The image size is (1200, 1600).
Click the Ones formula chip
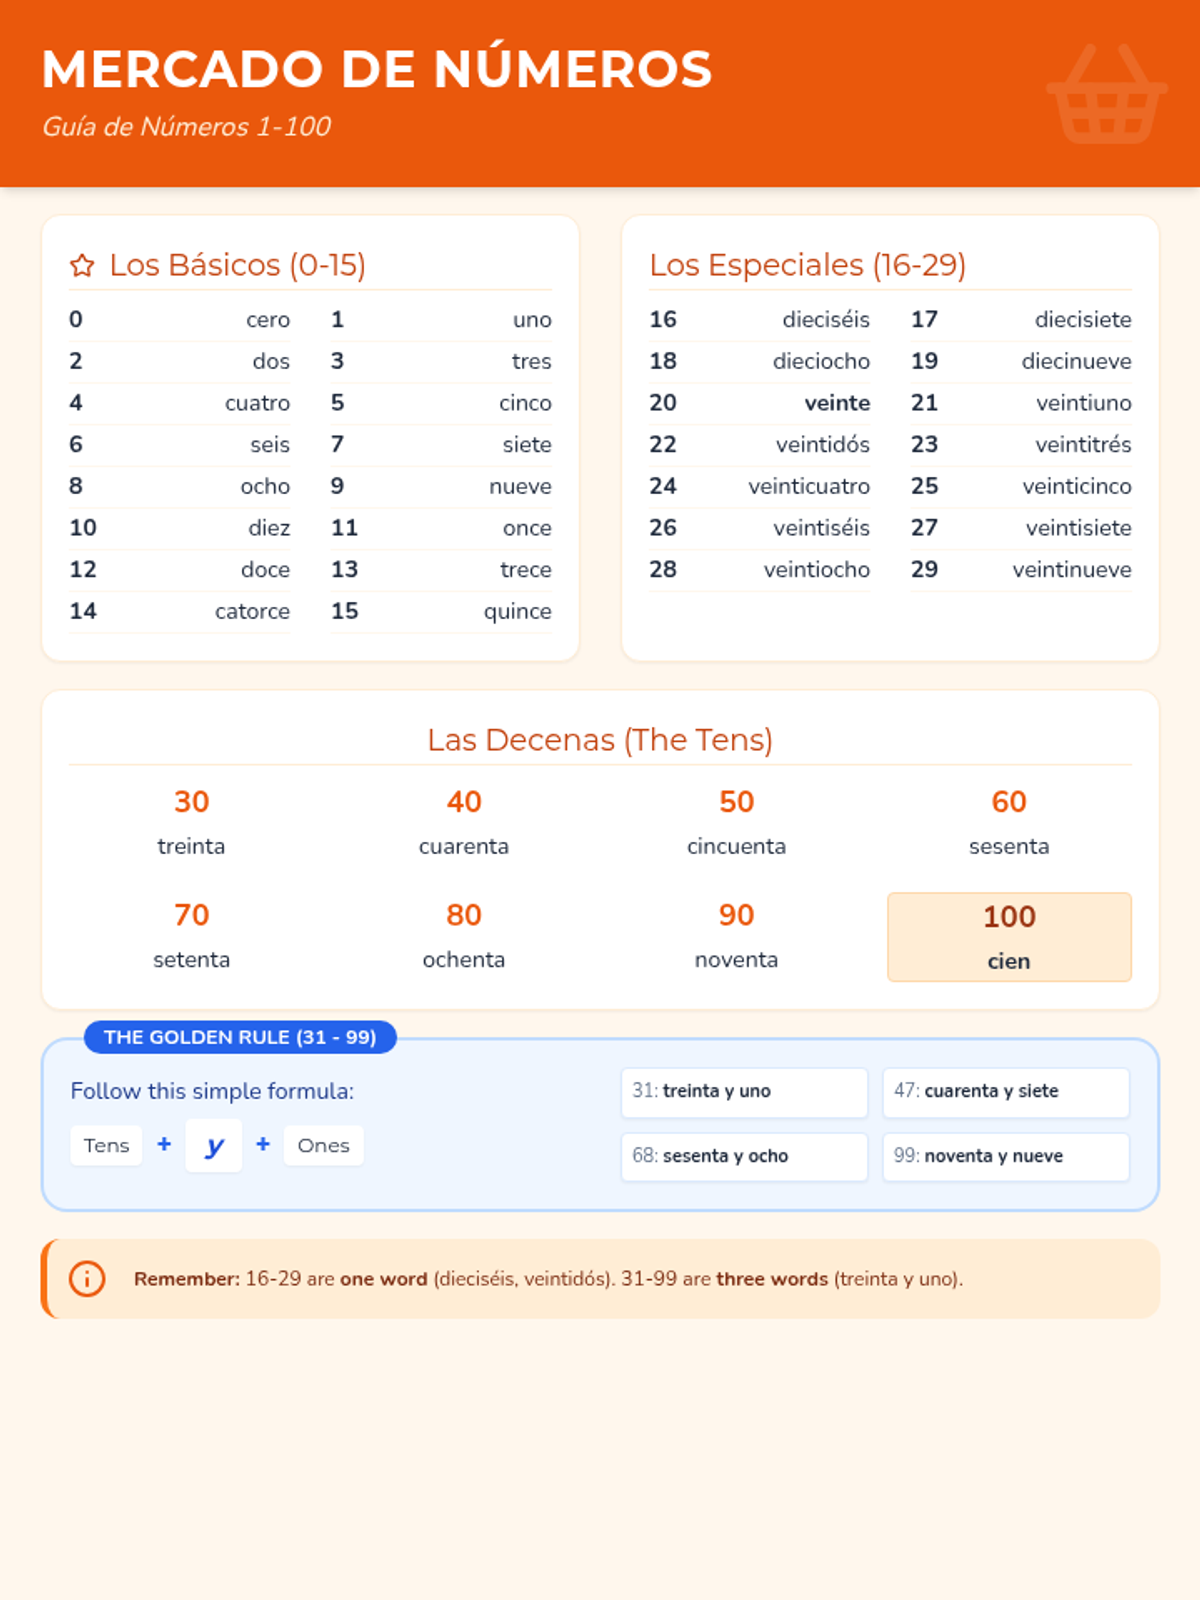323,1145
